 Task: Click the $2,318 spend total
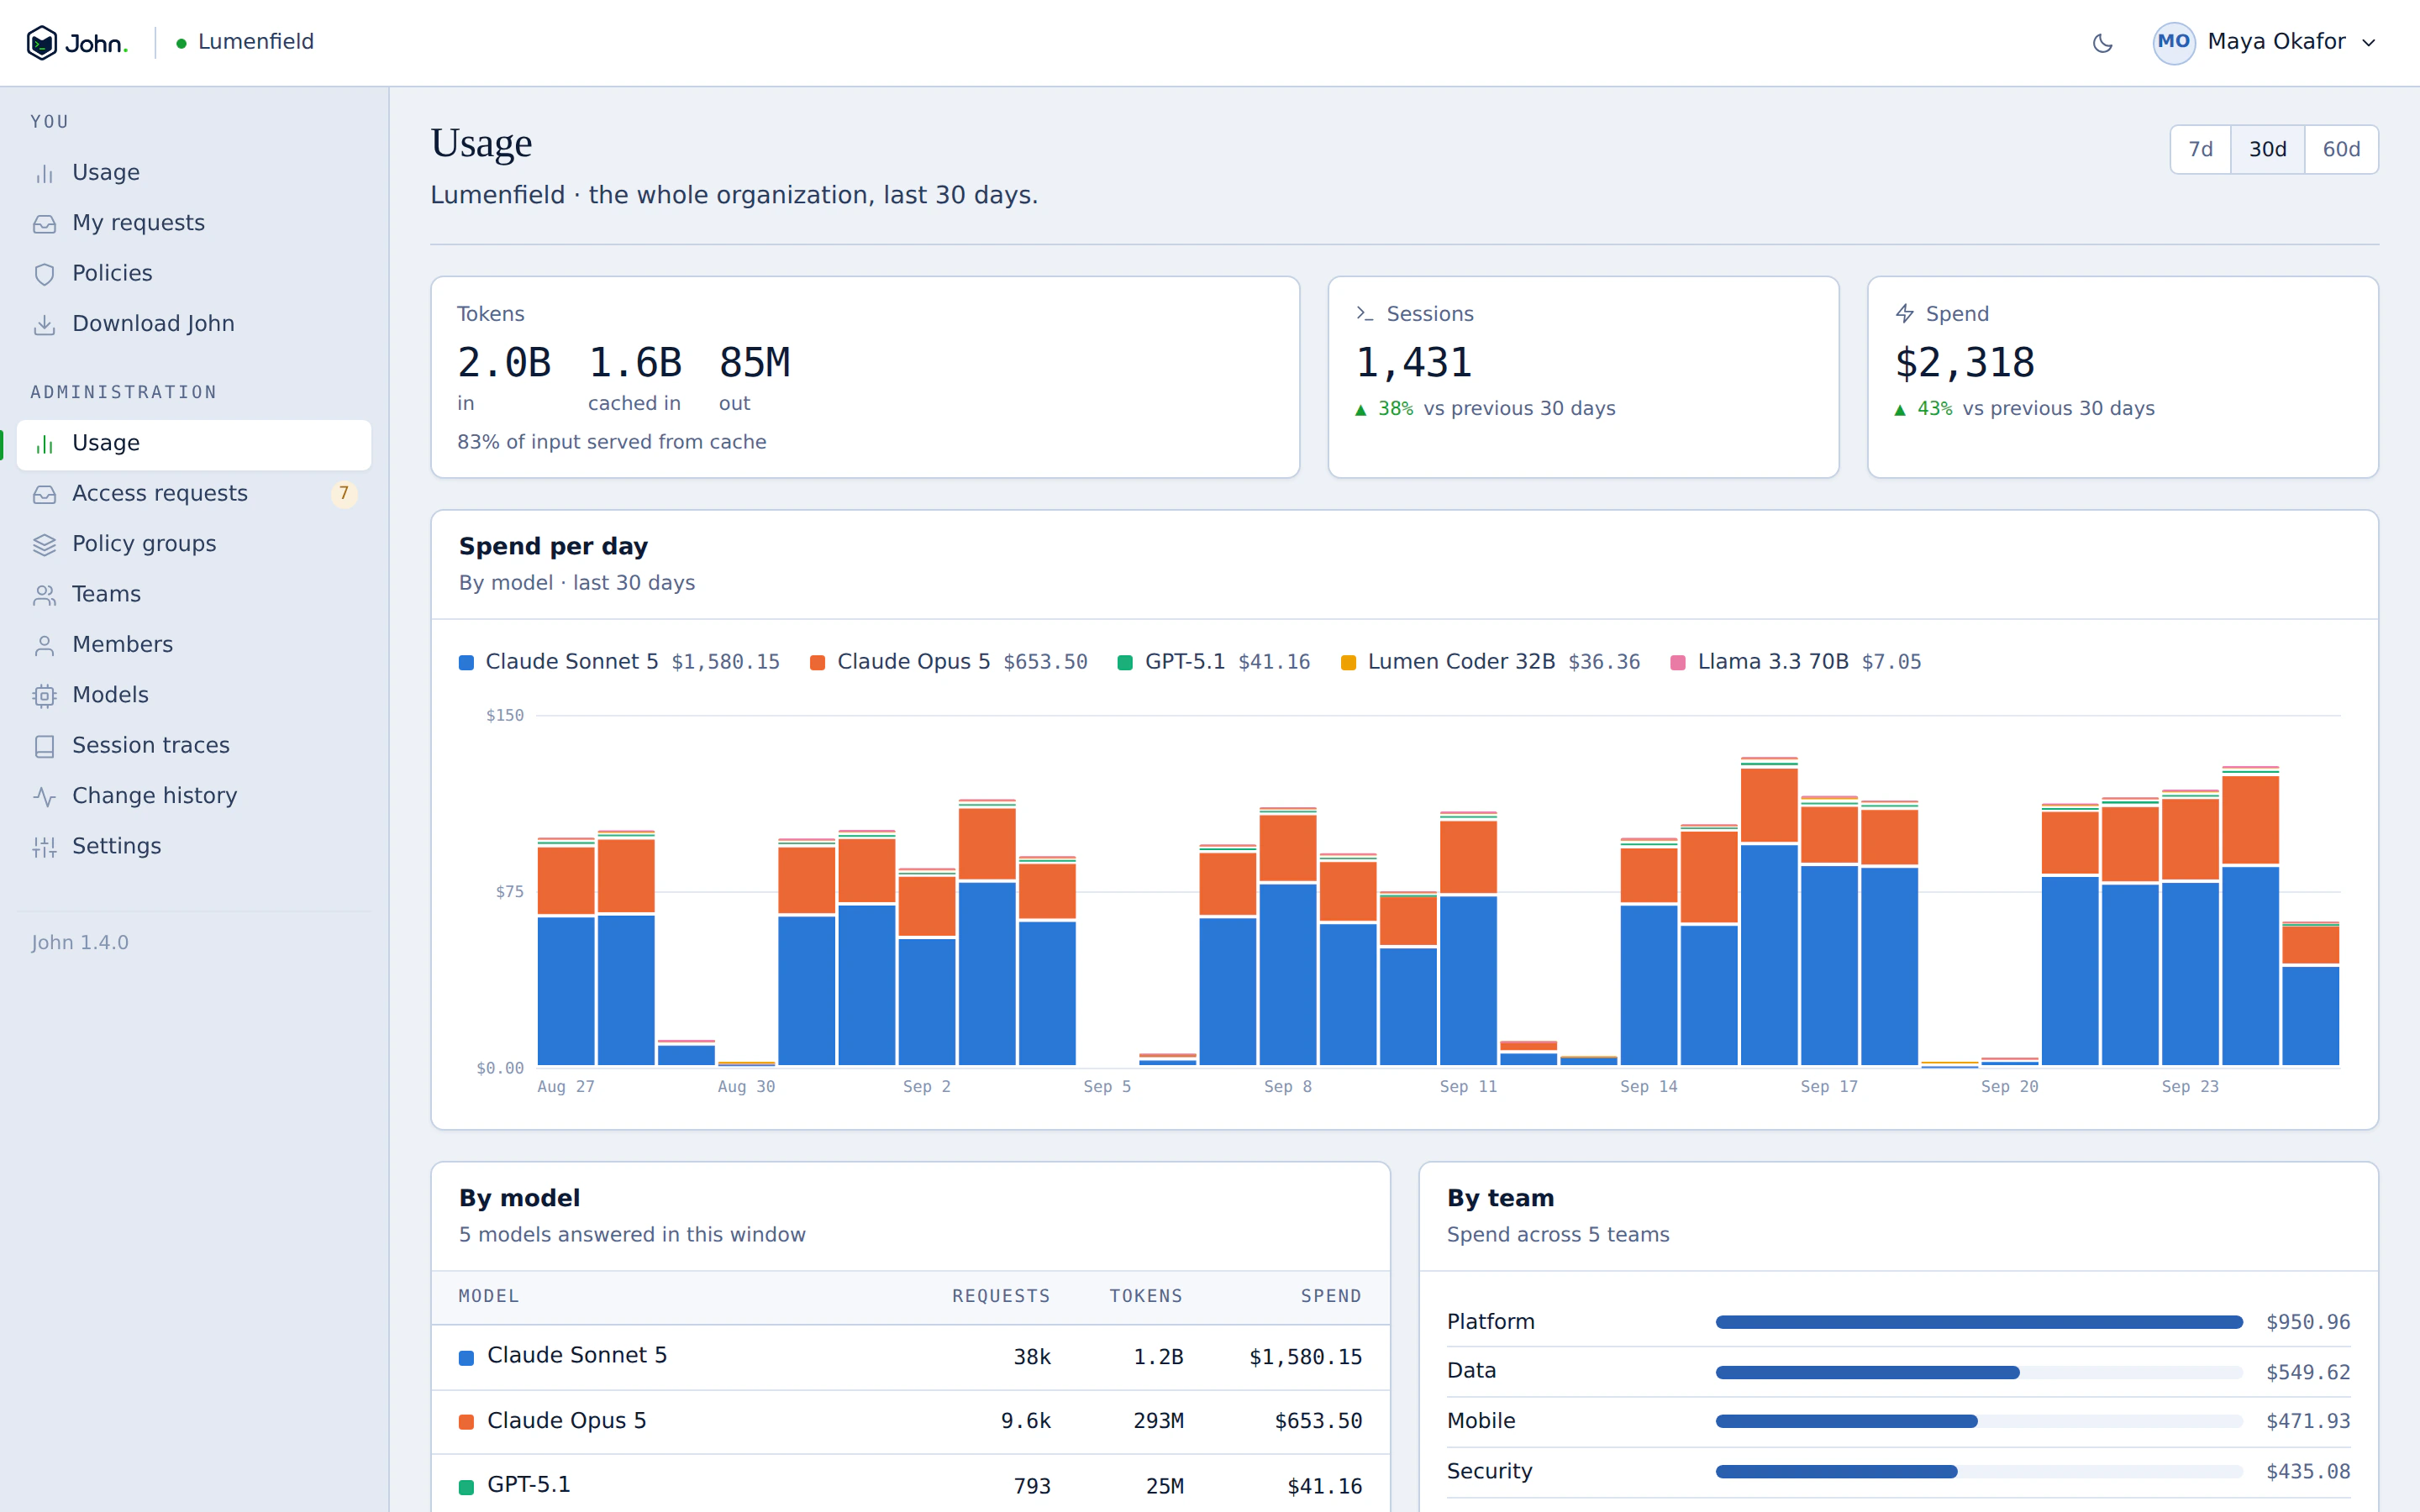point(1964,362)
